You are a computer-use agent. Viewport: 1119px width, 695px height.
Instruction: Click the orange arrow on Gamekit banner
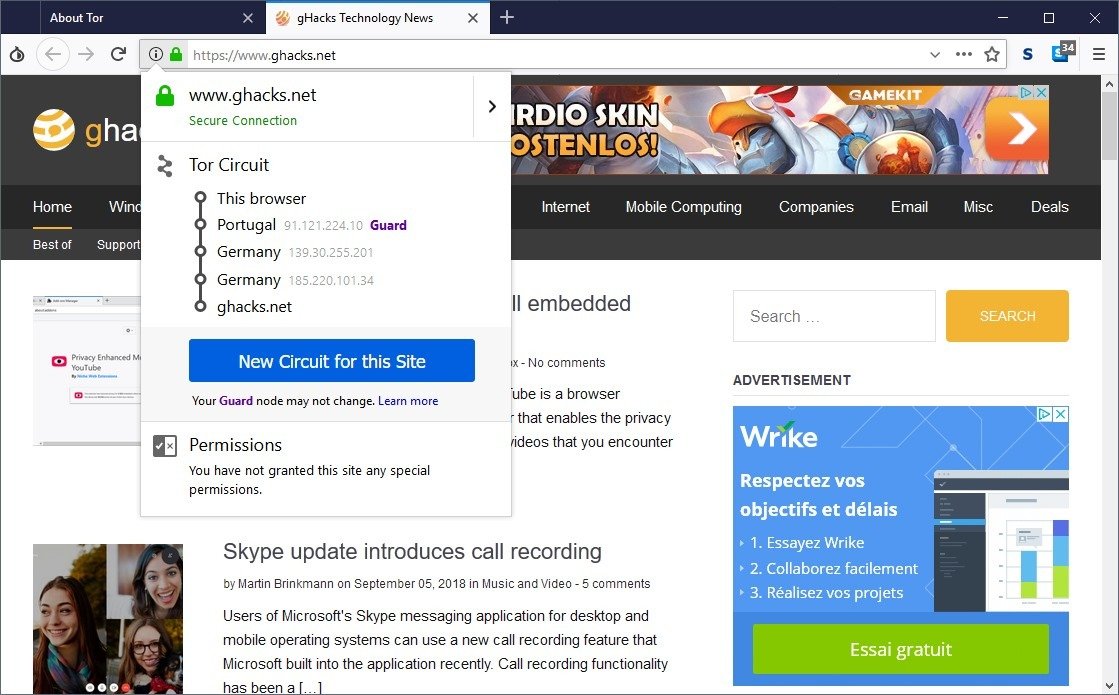(1016, 129)
